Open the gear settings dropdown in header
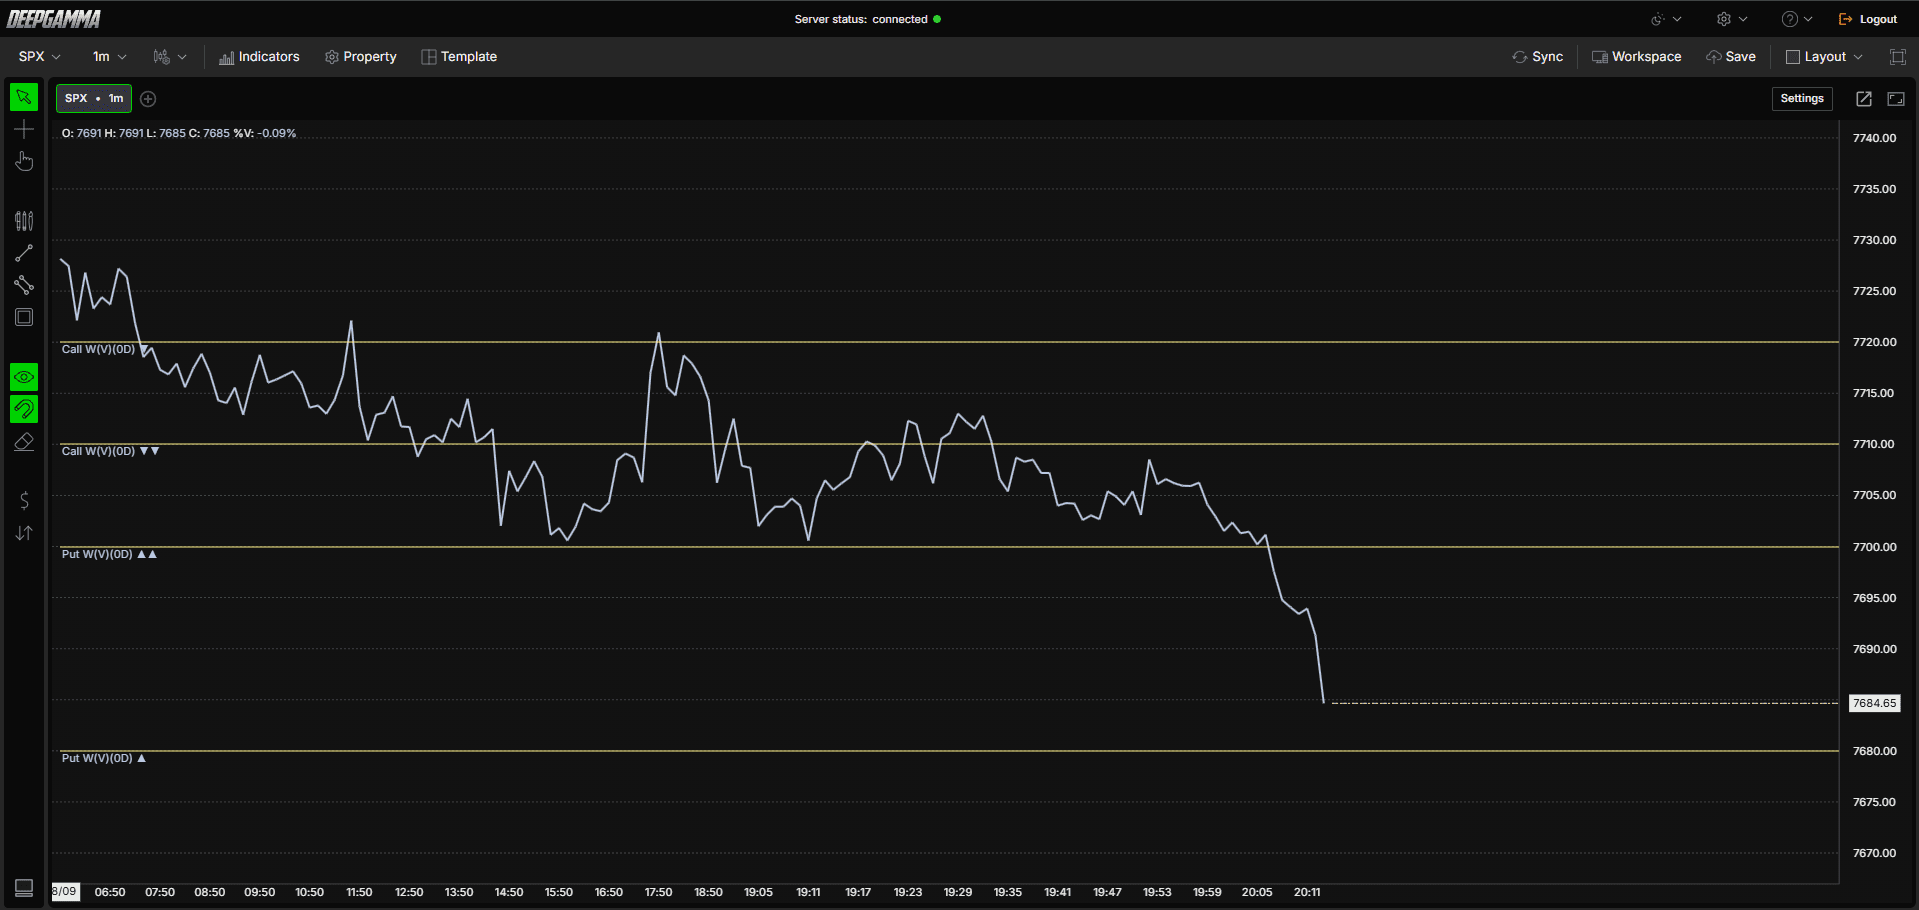The height and width of the screenshot is (910, 1919). 1732,19
